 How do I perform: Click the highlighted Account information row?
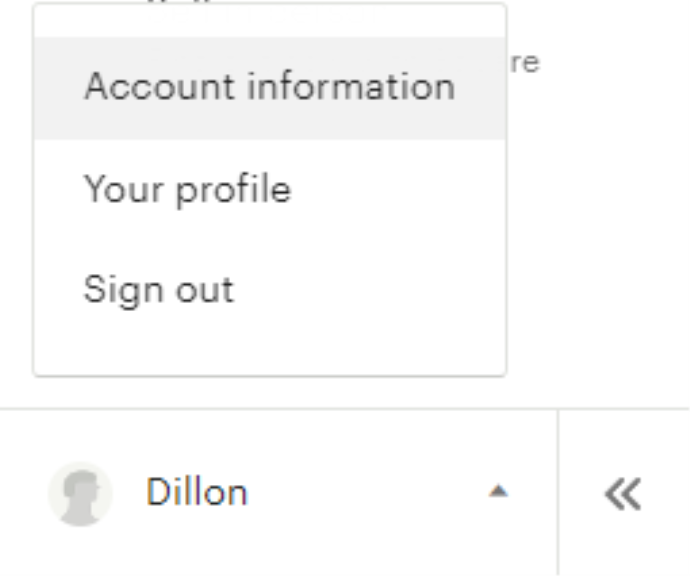269,88
